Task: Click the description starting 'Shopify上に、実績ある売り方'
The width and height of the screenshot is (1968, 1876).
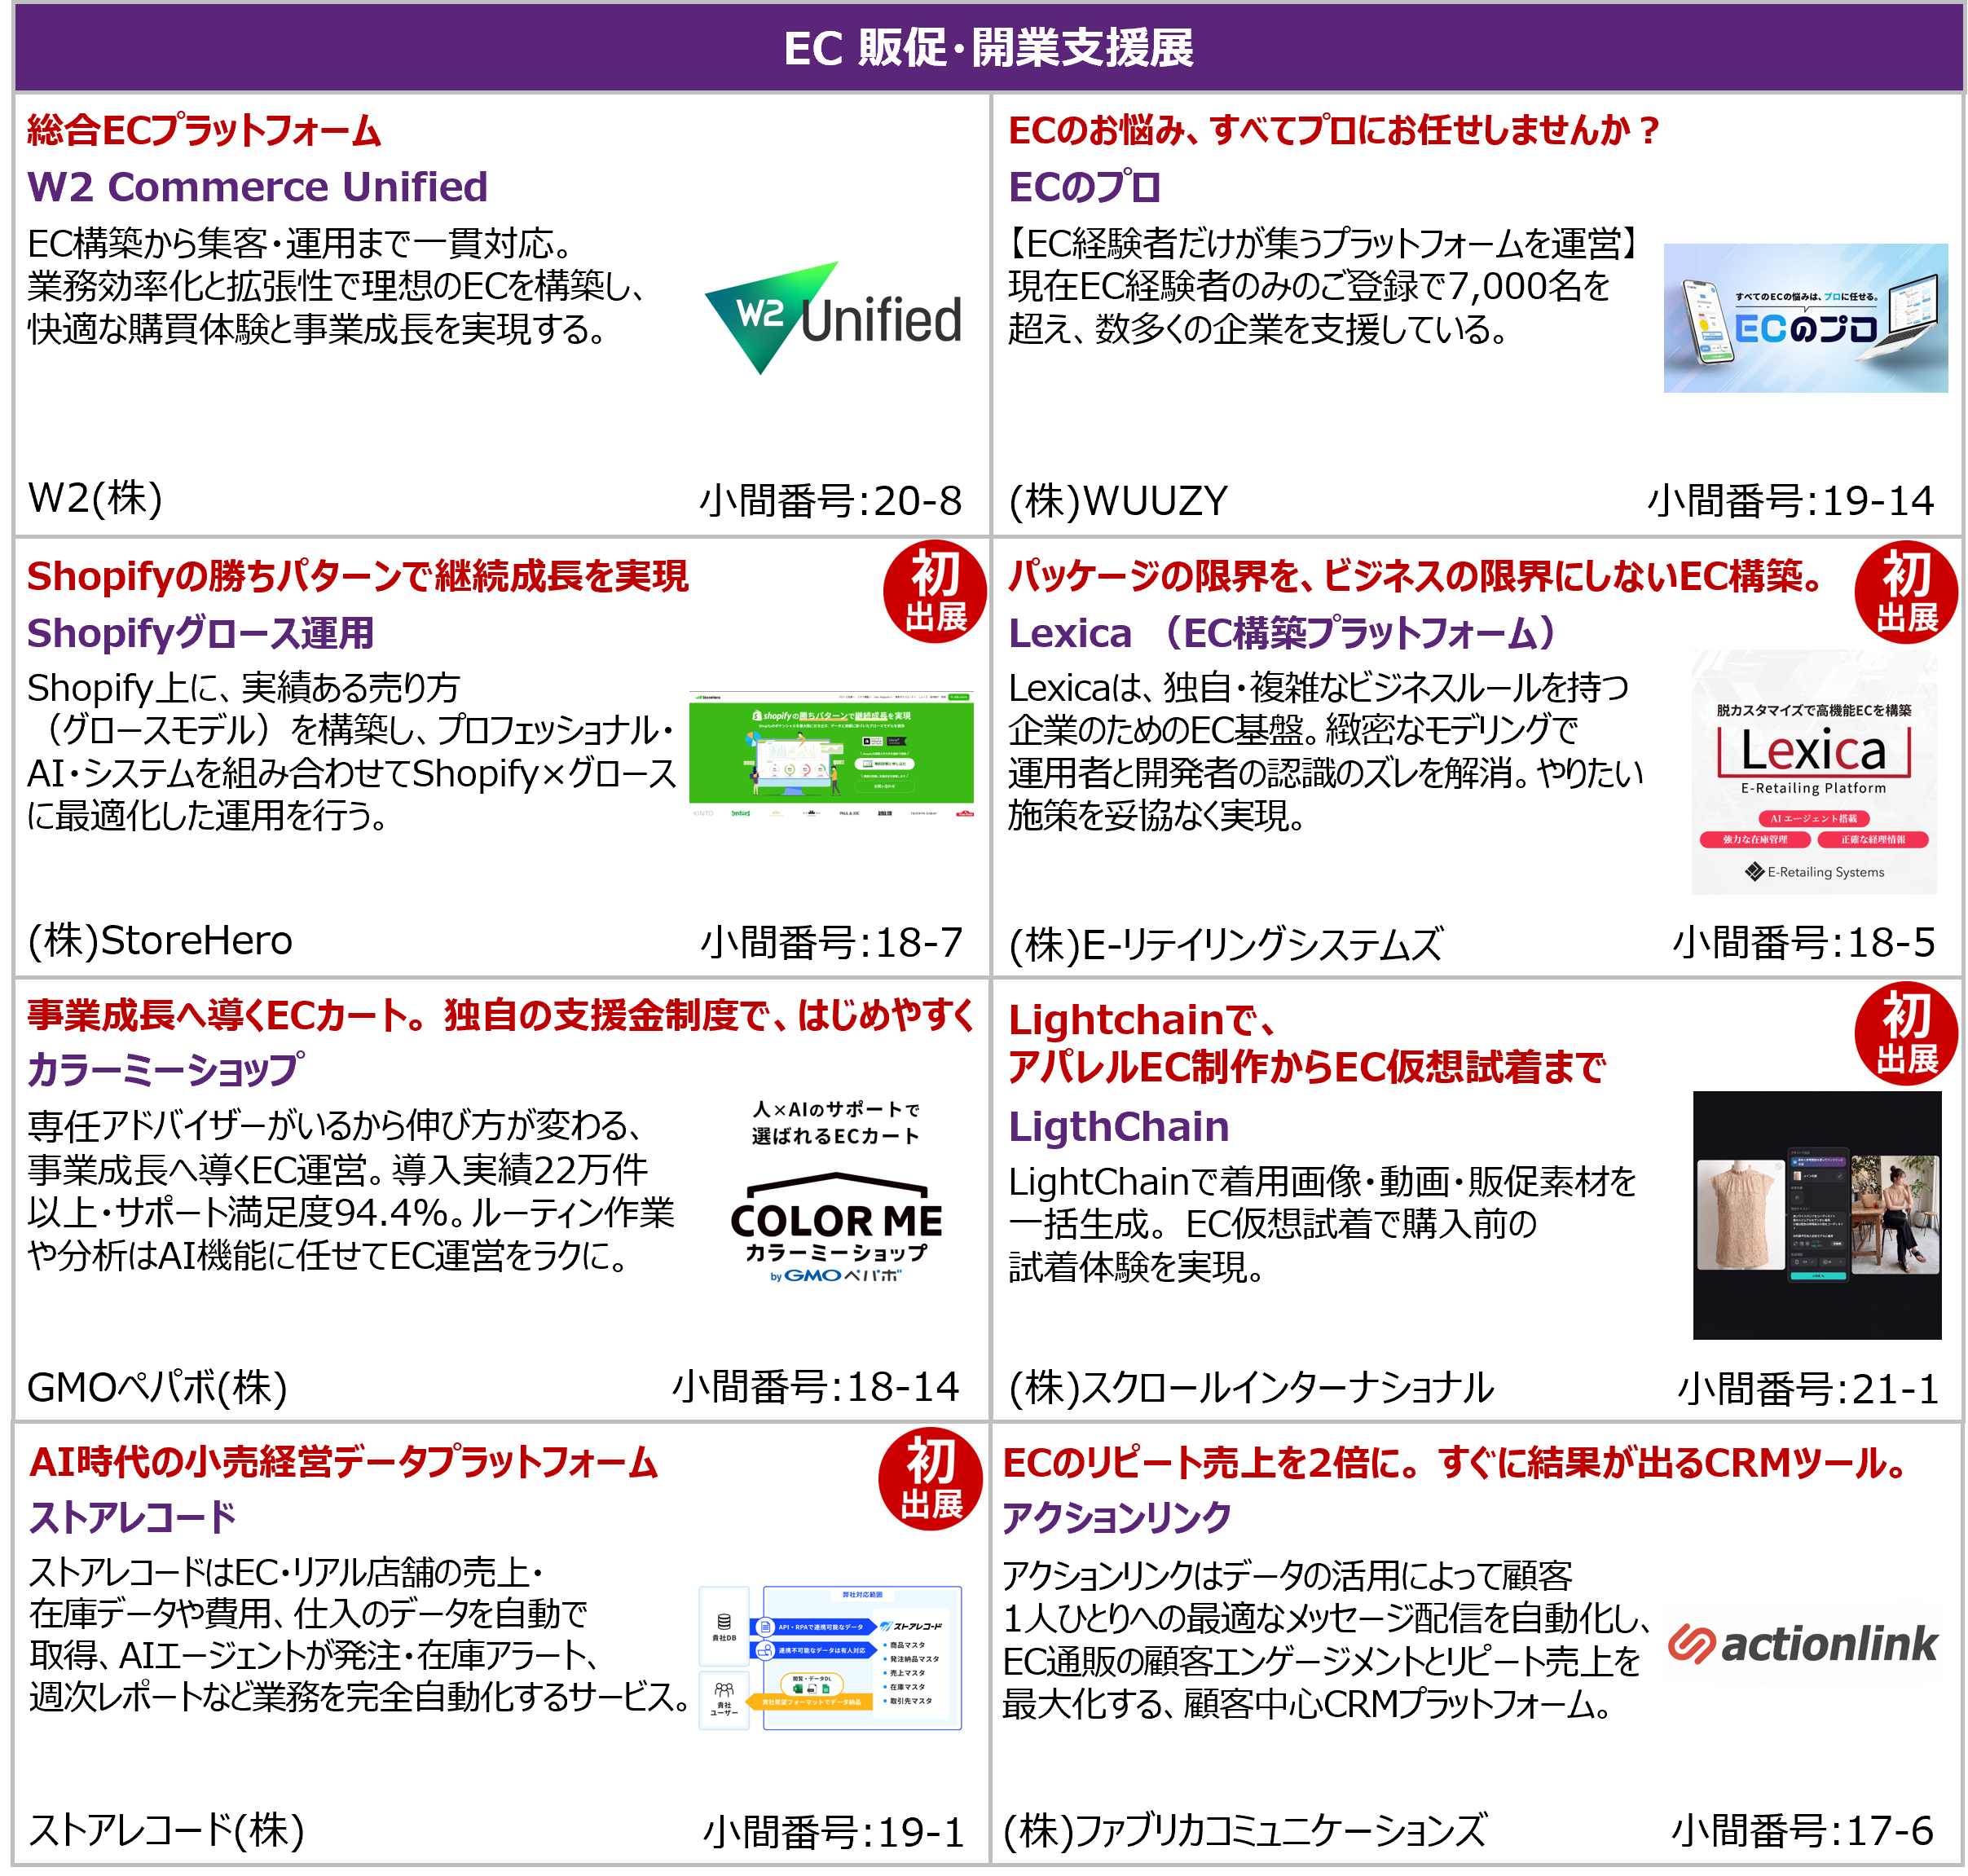Action: click(352, 752)
